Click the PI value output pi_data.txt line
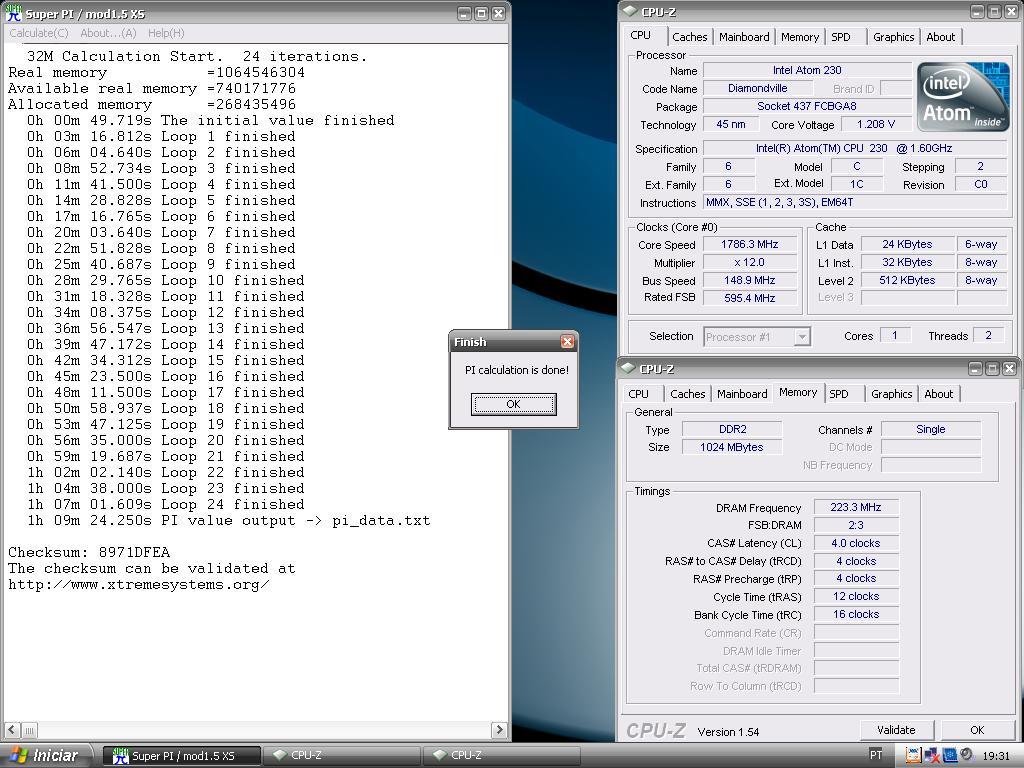This screenshot has height=768, width=1024. click(229, 520)
